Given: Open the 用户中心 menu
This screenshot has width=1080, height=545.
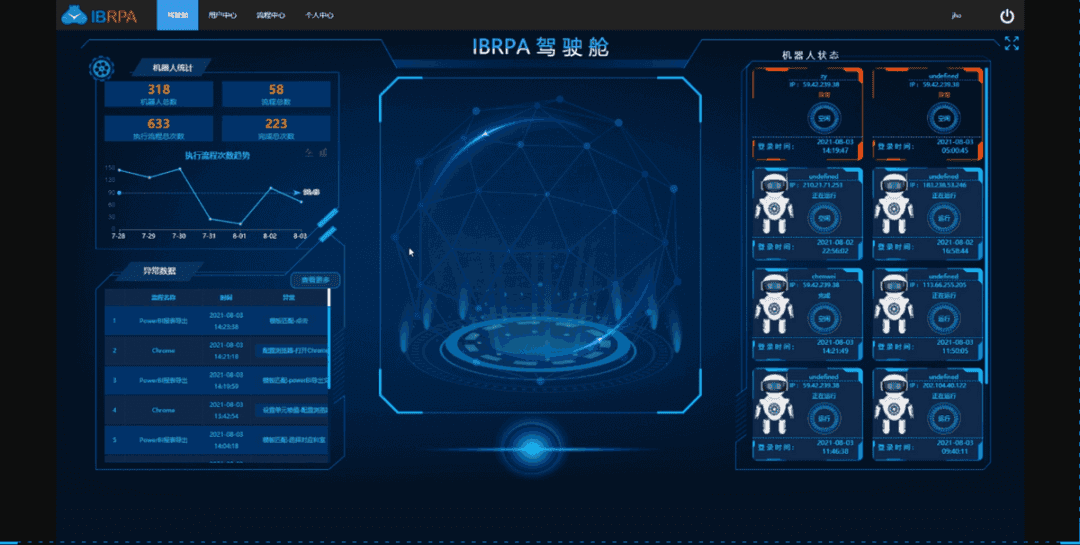Looking at the screenshot, I should click(222, 15).
